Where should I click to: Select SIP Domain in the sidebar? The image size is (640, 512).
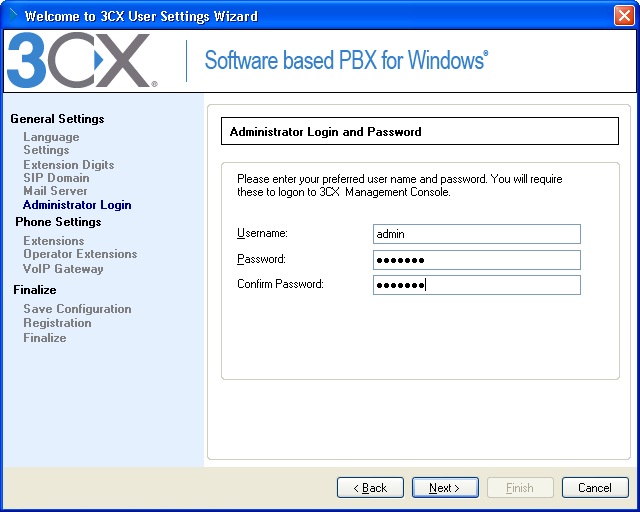[56, 178]
